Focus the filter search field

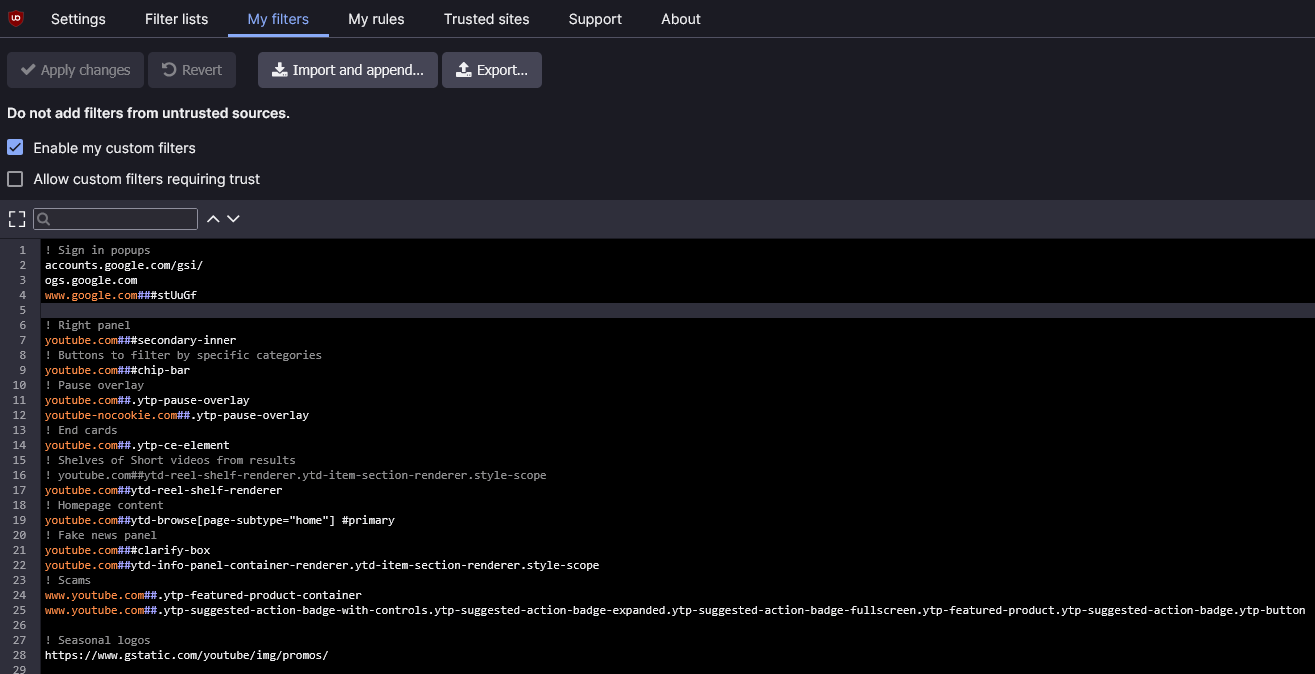pyautogui.click(x=116, y=219)
